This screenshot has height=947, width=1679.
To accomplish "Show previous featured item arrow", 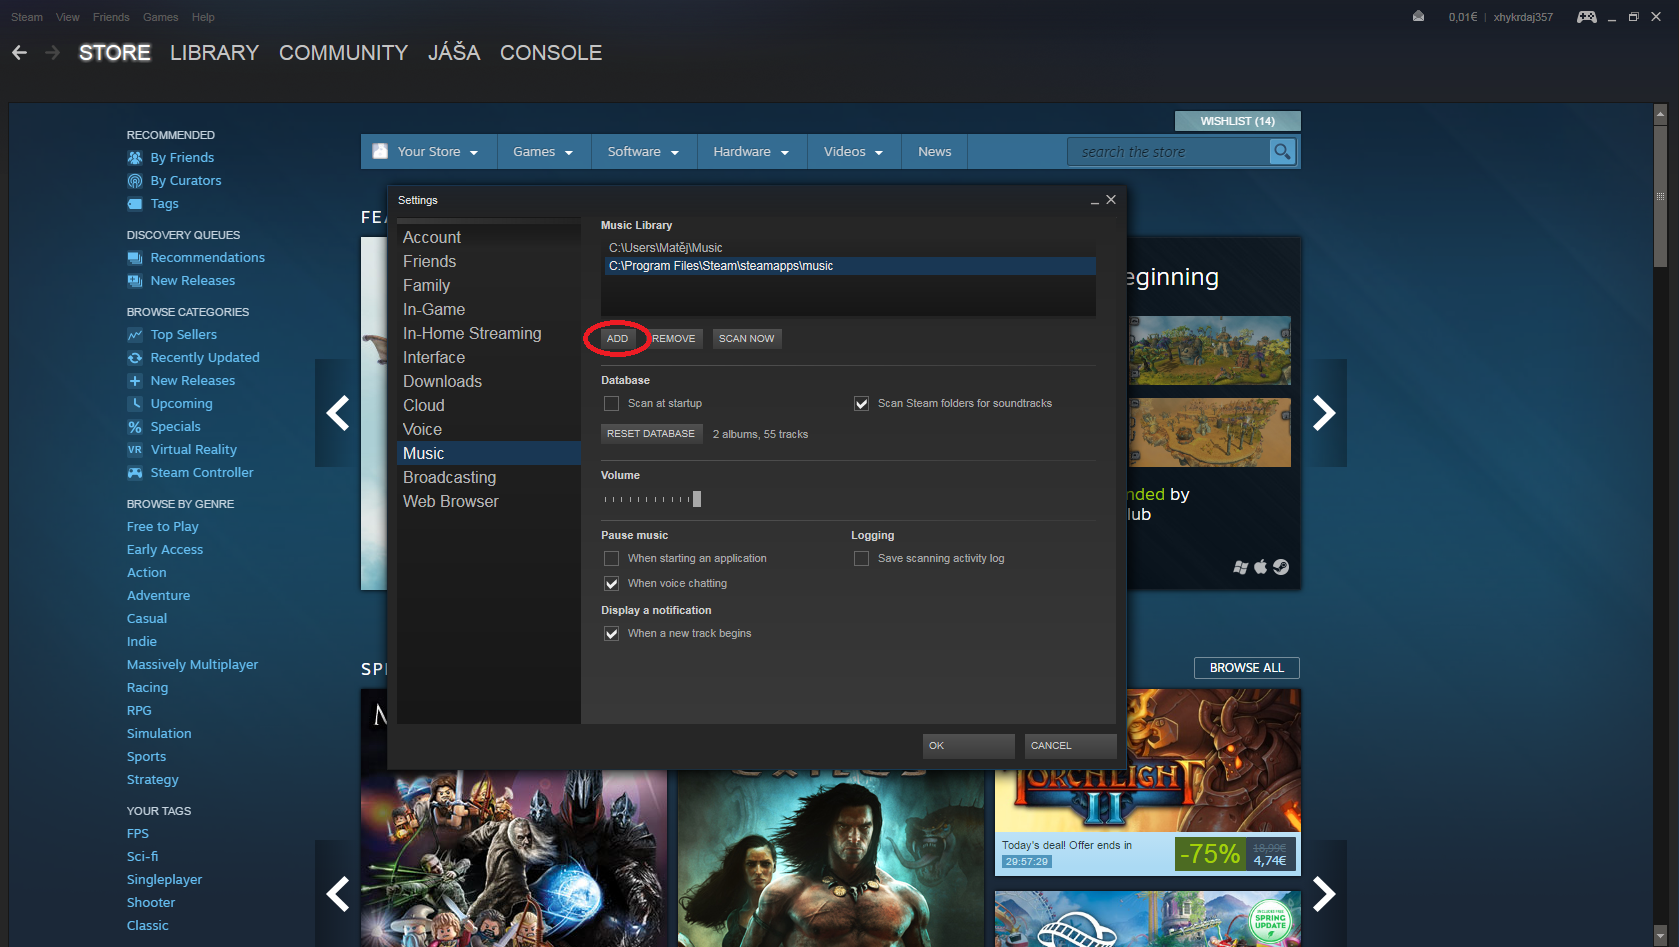I will (x=338, y=413).
